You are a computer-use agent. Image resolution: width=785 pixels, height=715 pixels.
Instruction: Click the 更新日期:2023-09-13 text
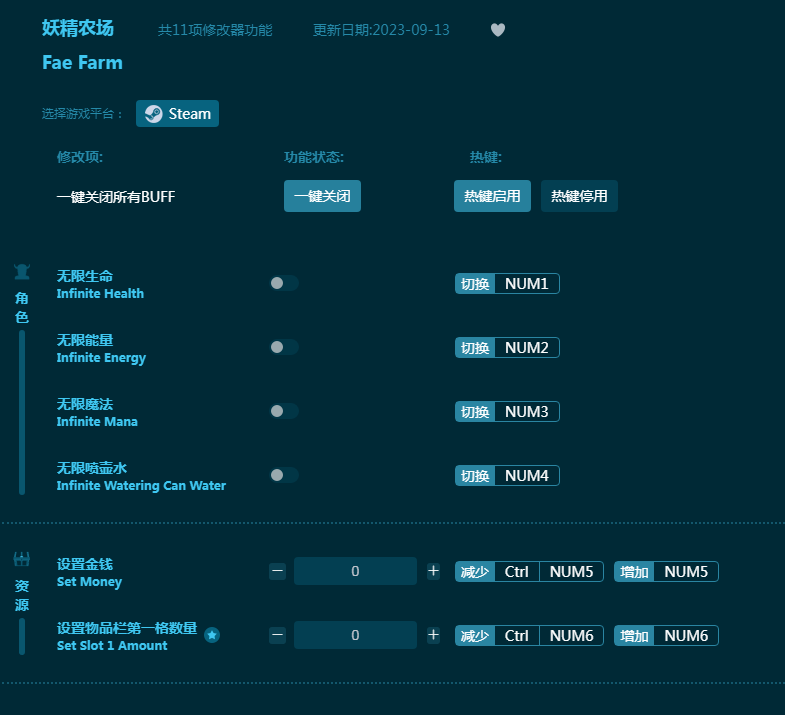[x=381, y=30]
